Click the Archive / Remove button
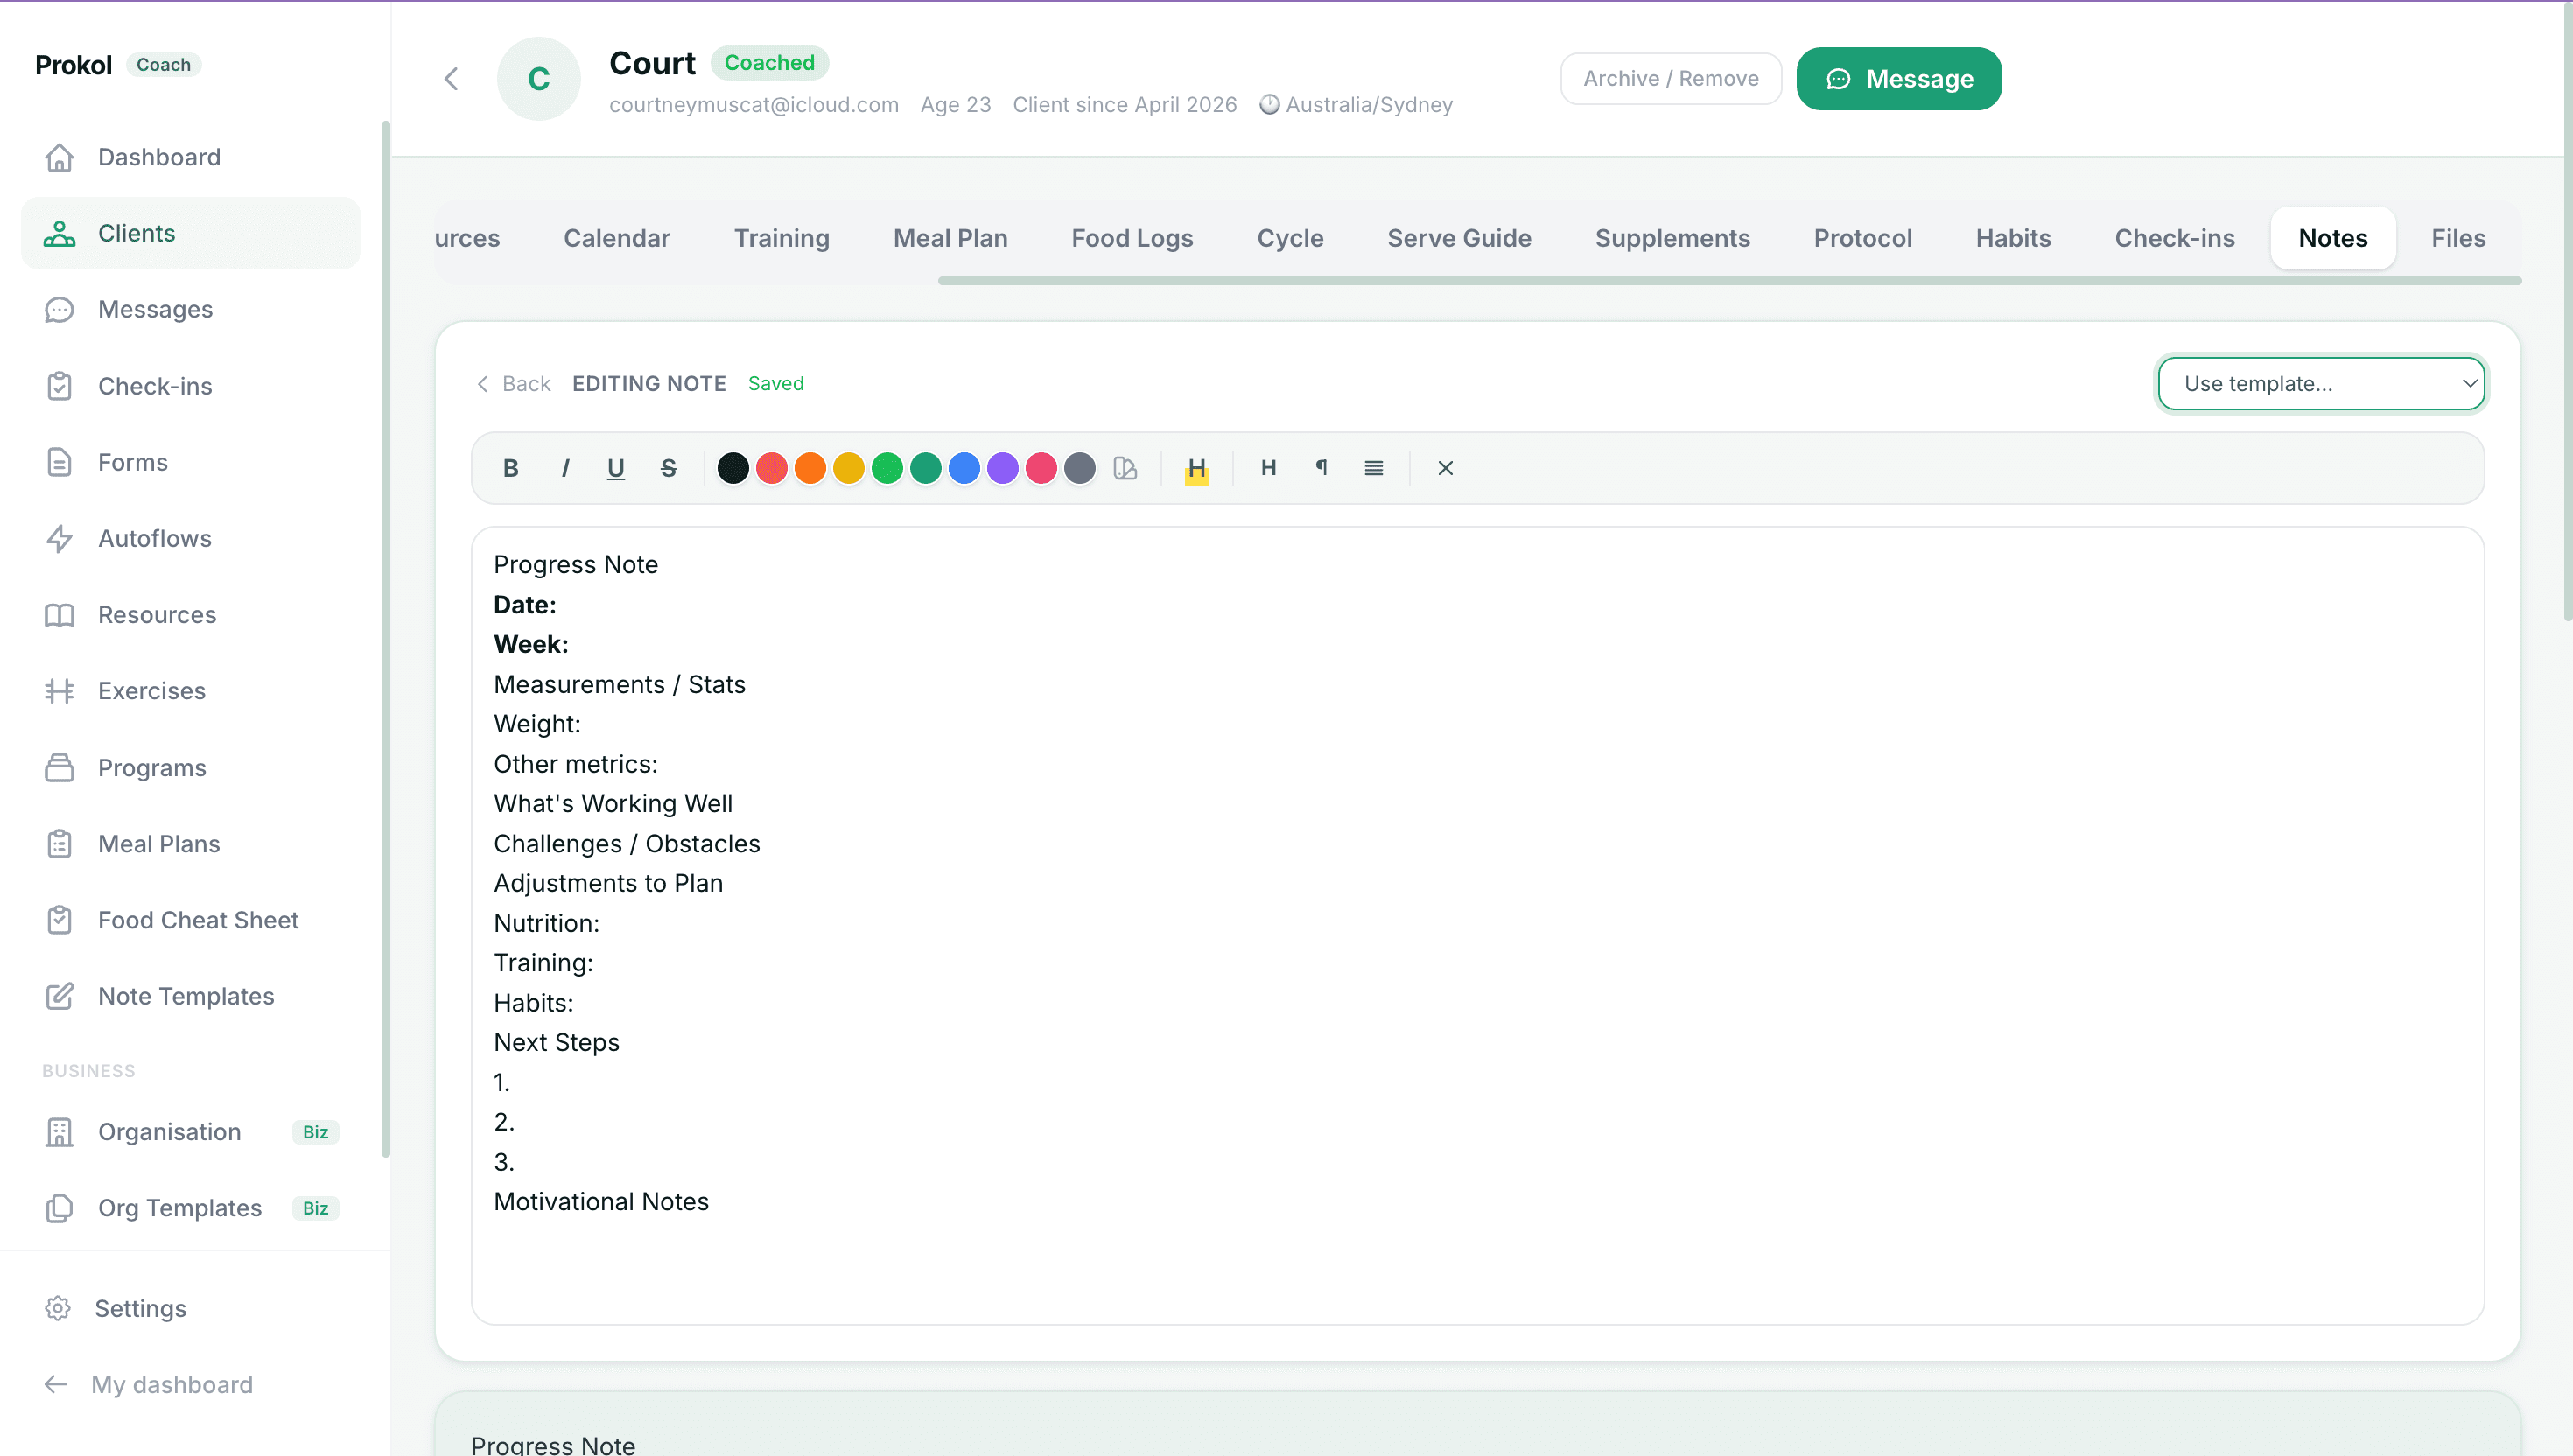 [x=1671, y=79]
